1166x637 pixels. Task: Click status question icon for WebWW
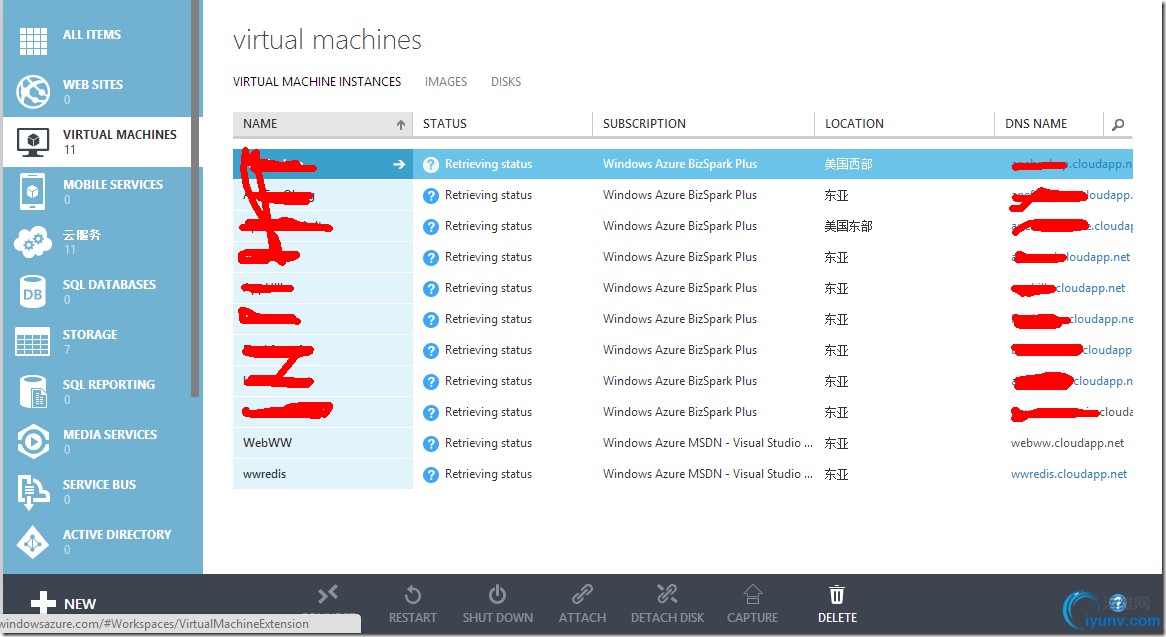point(431,444)
